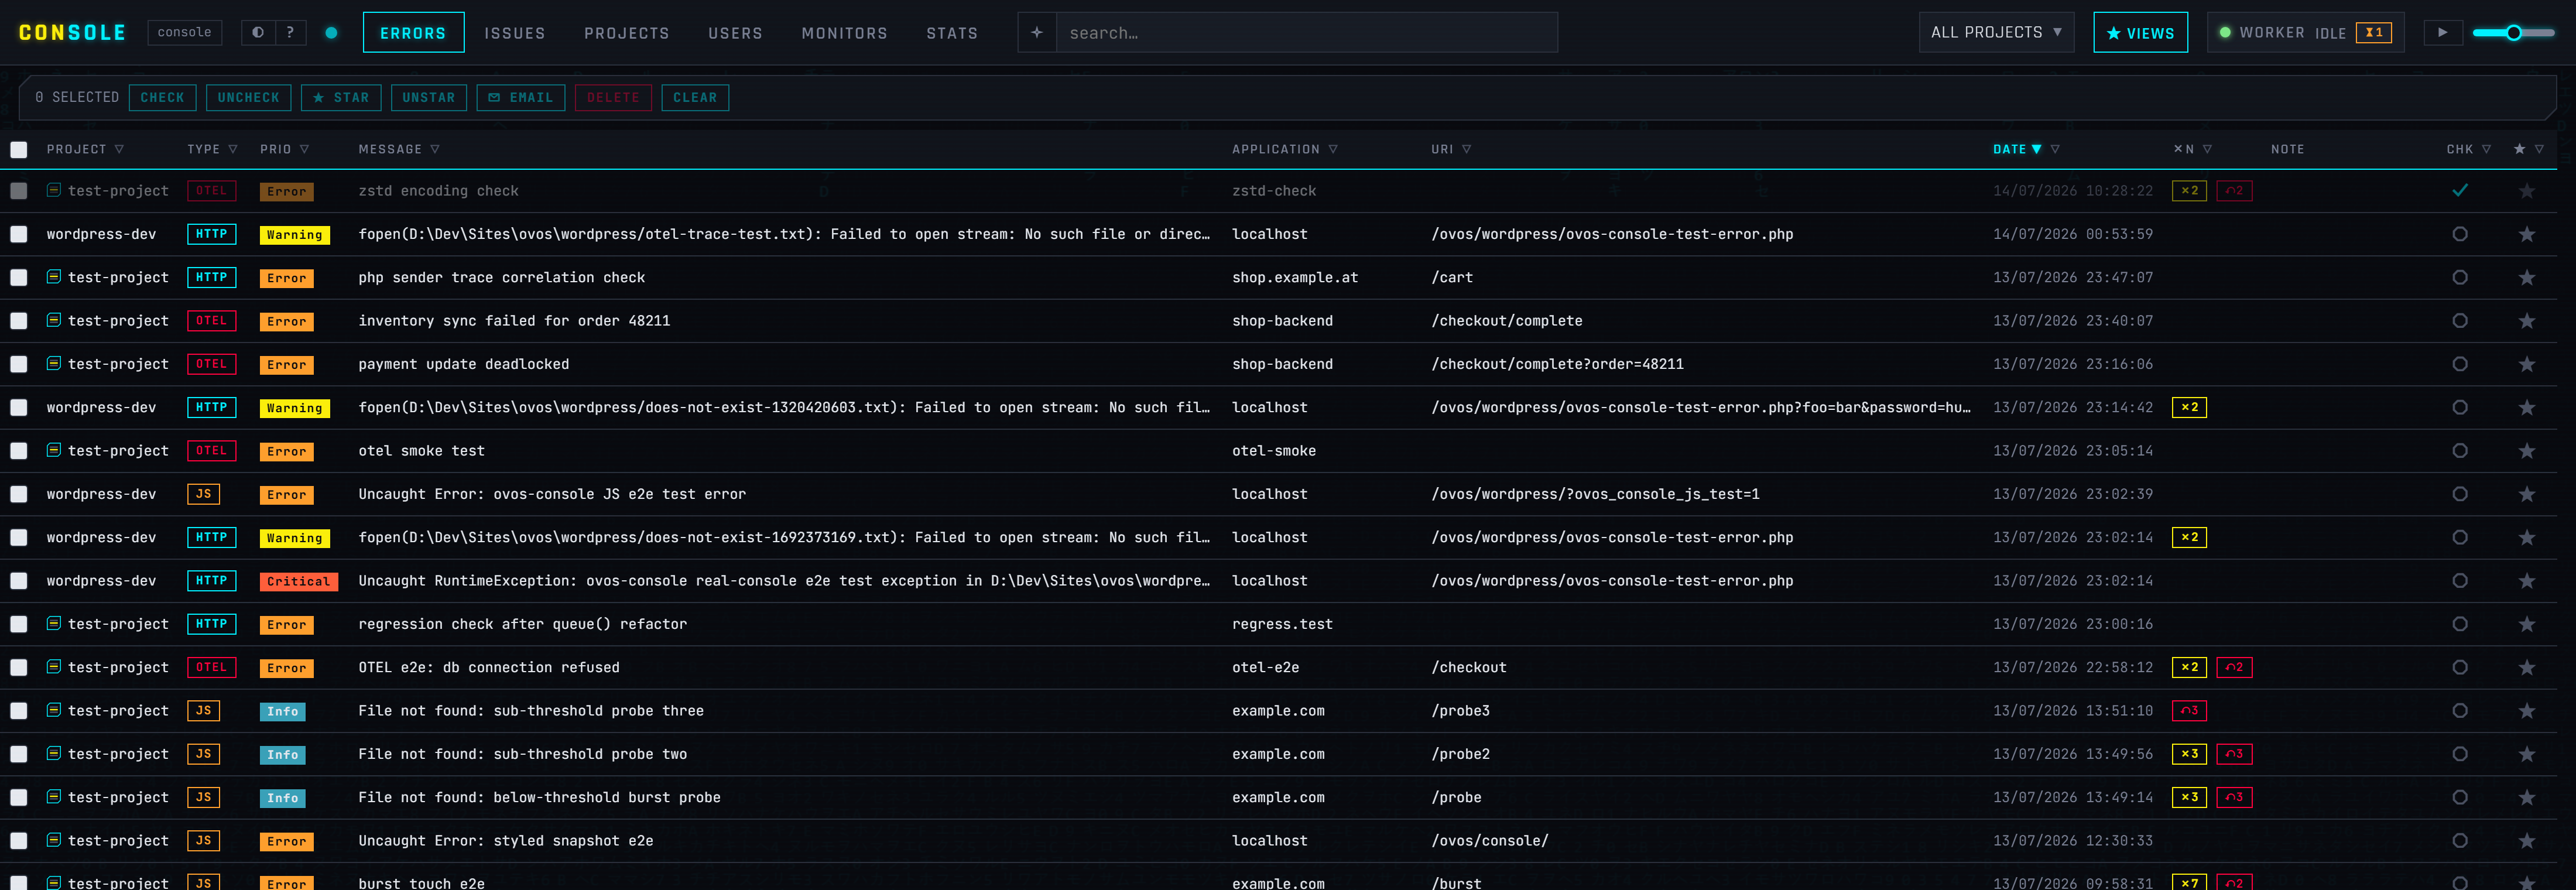Open the PROJECTS tab
Viewport: 2576px width, 890px height.
pyautogui.click(x=627, y=33)
